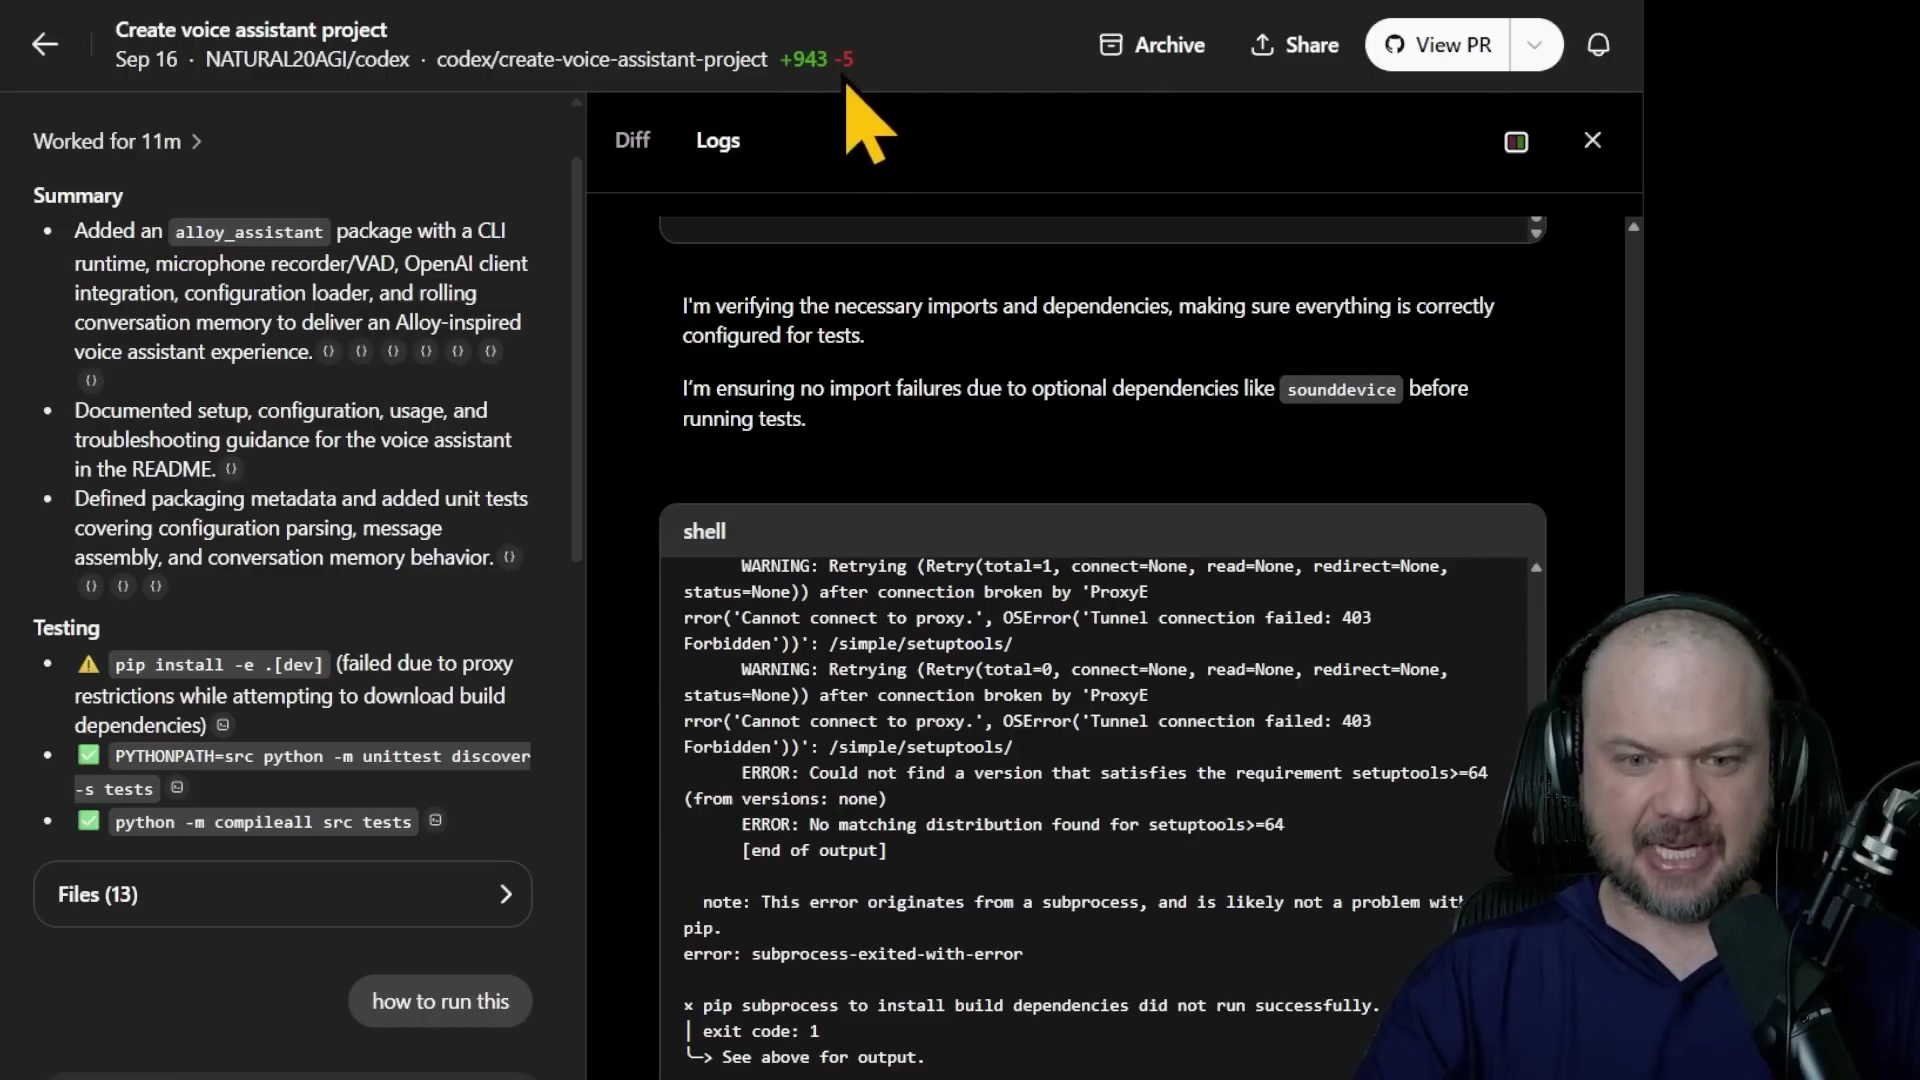
Task: Click the PYTHONPATH=src python unittest command
Action: 322,756
